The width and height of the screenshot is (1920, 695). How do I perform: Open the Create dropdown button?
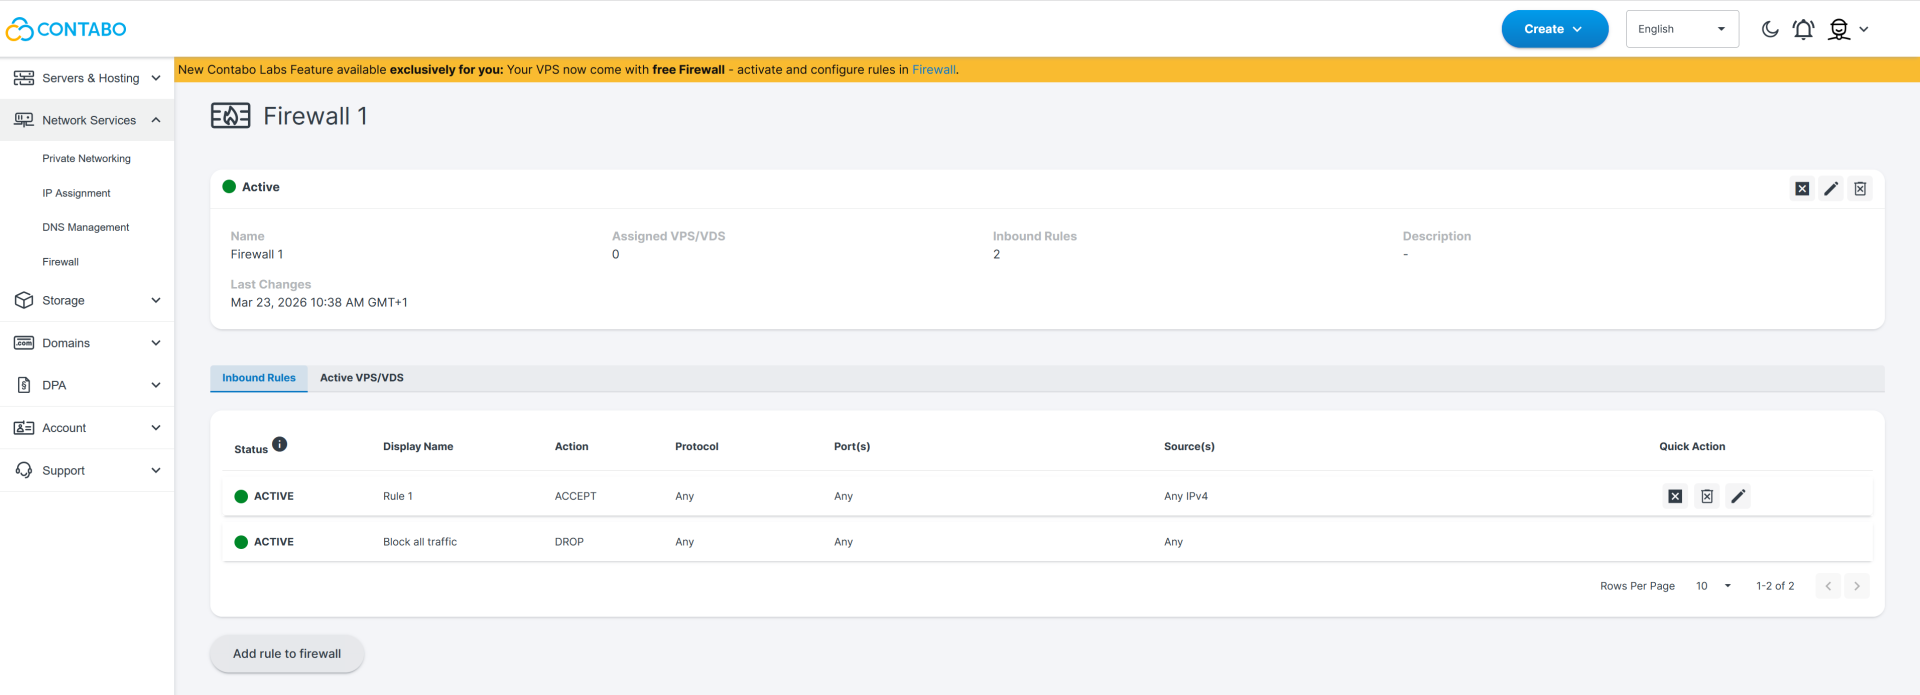(1554, 29)
